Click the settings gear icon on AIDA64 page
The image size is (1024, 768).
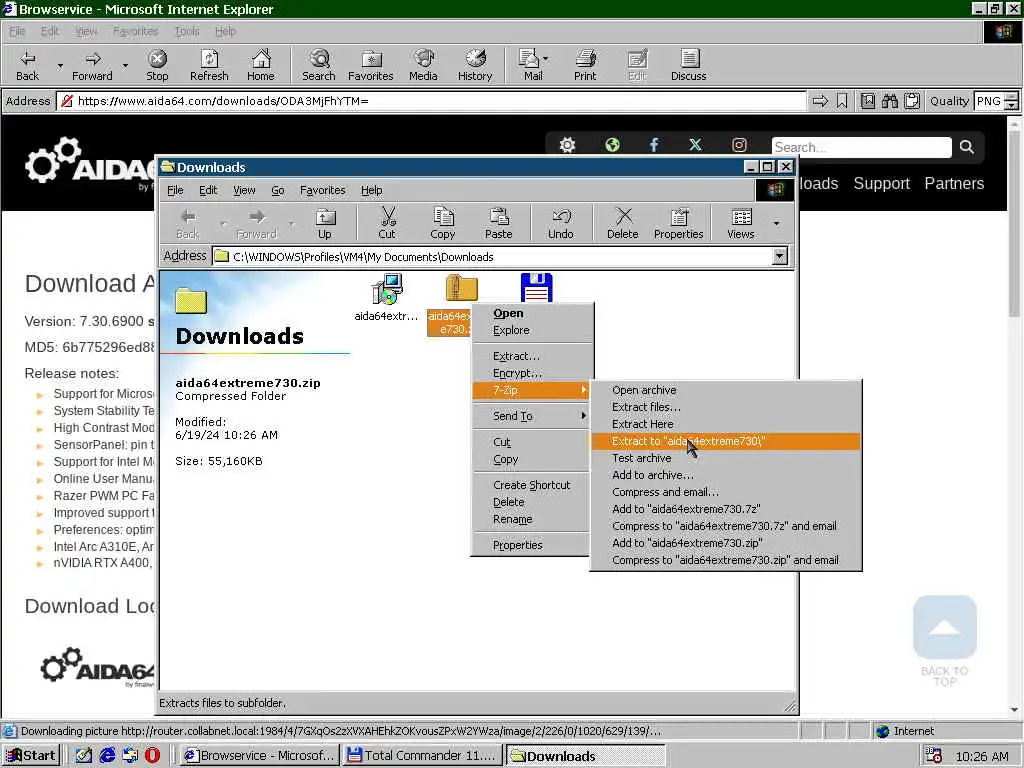568,145
